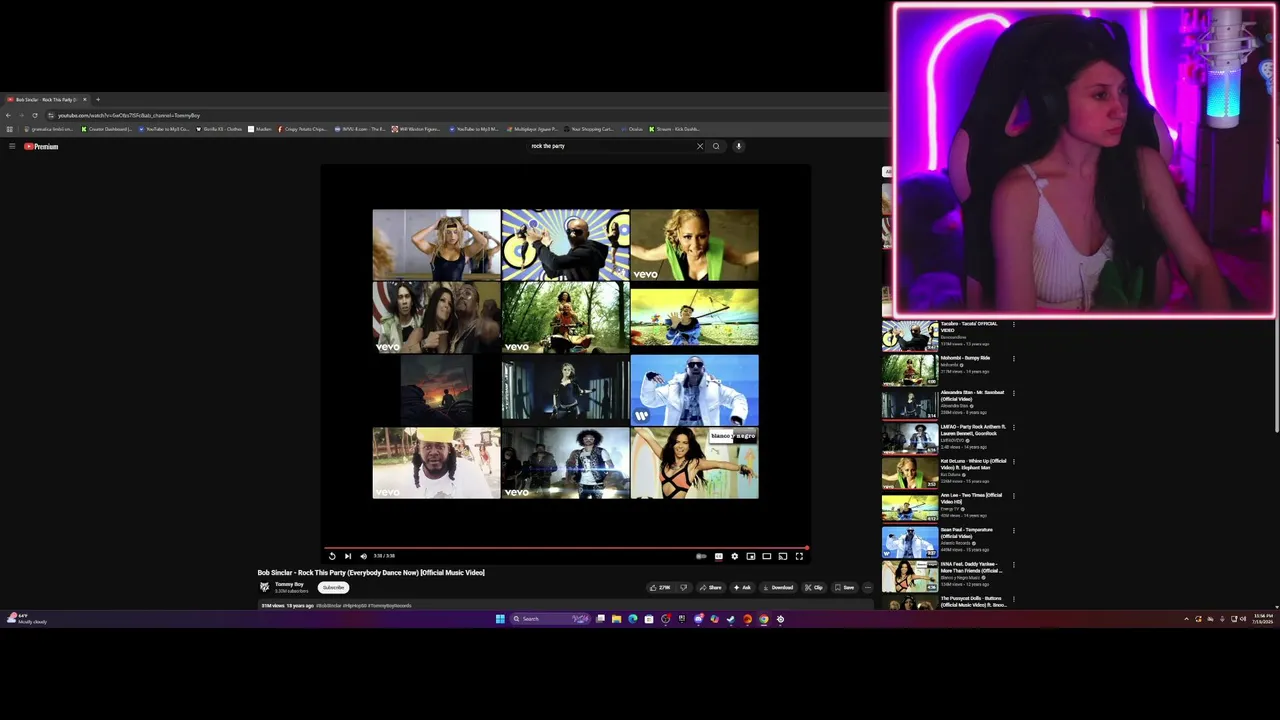
Task: Open the player settings gear
Action: 735,556
